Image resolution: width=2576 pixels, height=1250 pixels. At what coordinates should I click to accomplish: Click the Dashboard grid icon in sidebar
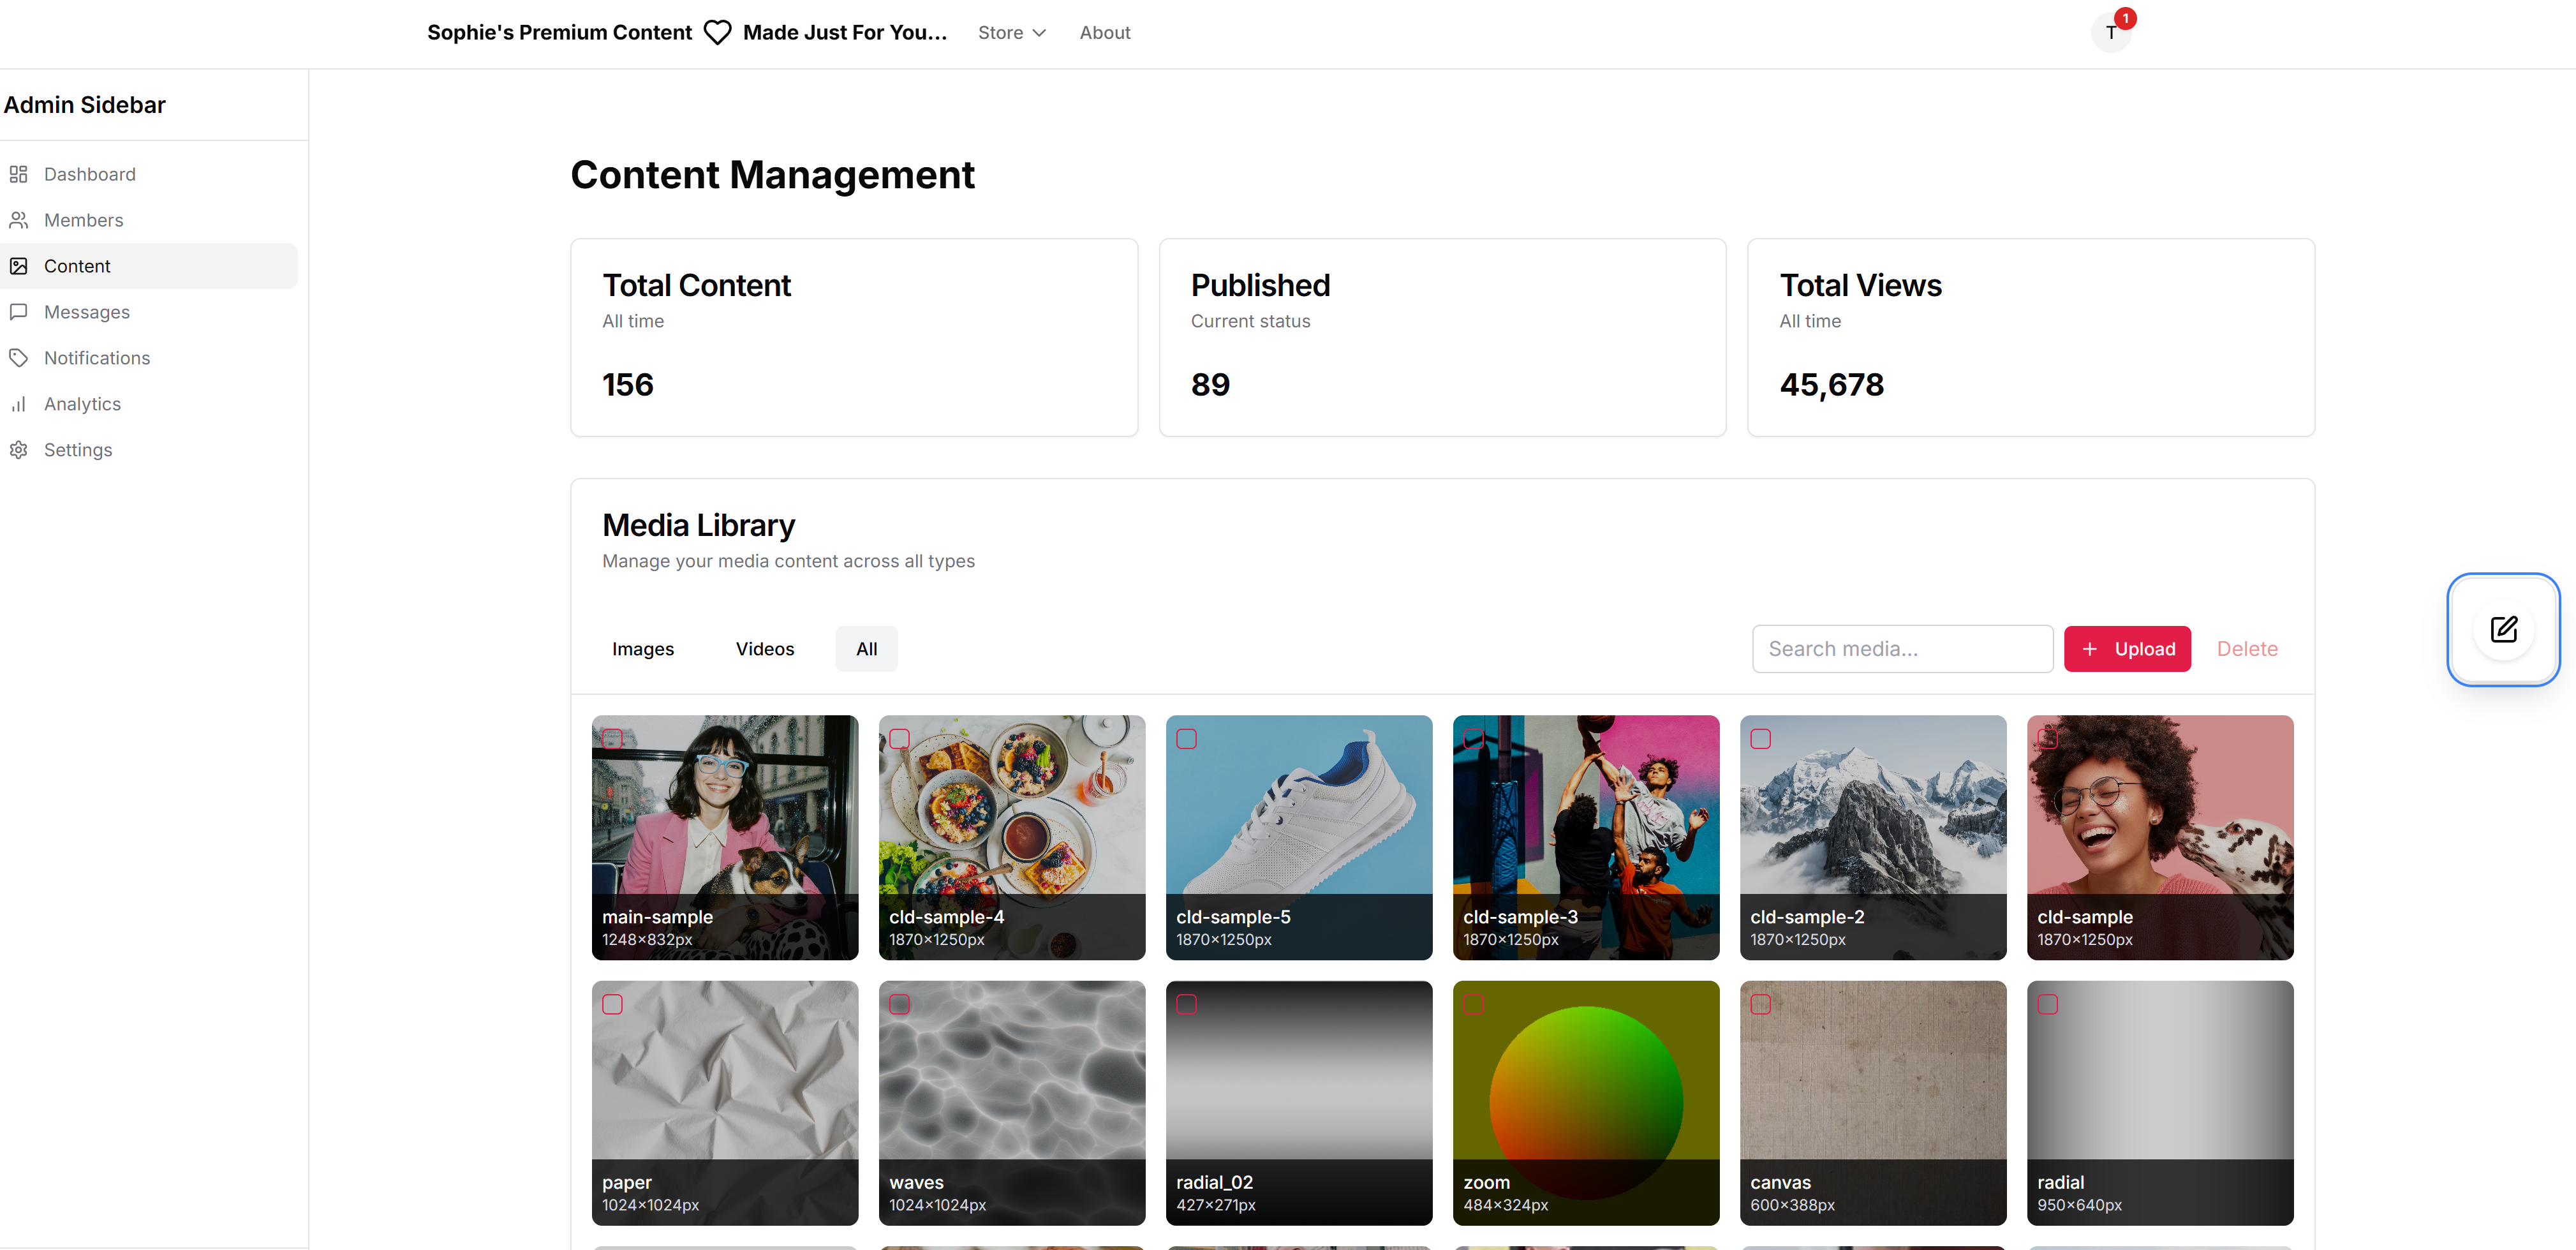(18, 174)
